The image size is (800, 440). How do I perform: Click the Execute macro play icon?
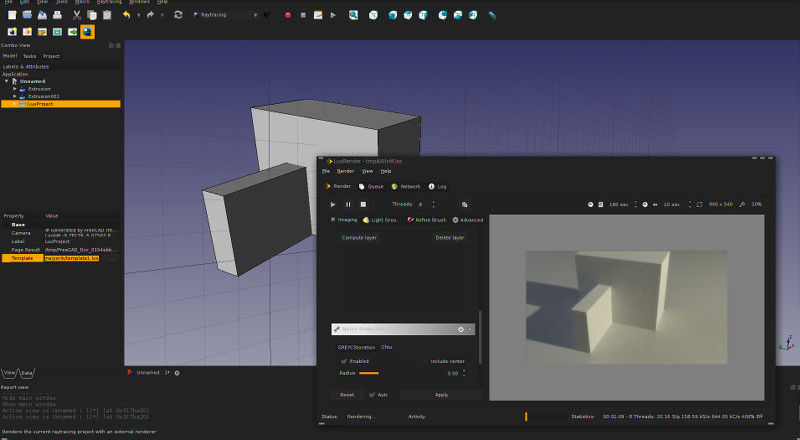pyautogui.click(x=333, y=15)
